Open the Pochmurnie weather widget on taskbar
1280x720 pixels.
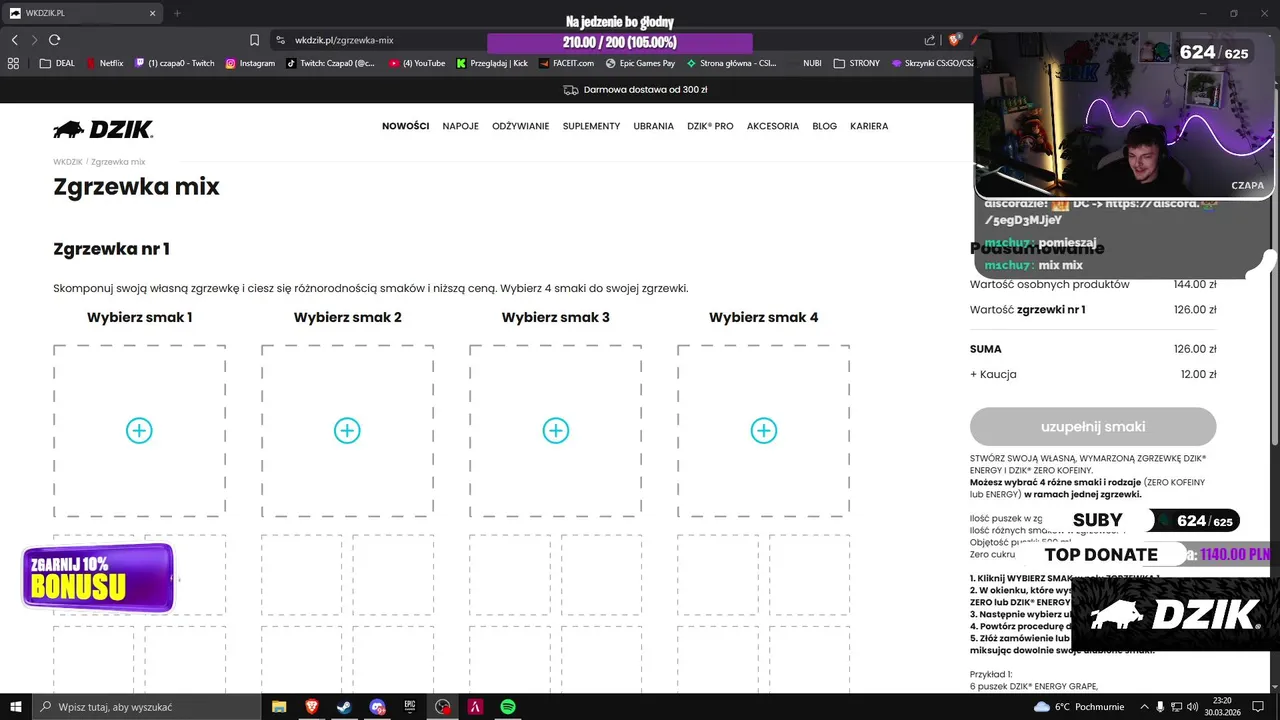[1081, 707]
